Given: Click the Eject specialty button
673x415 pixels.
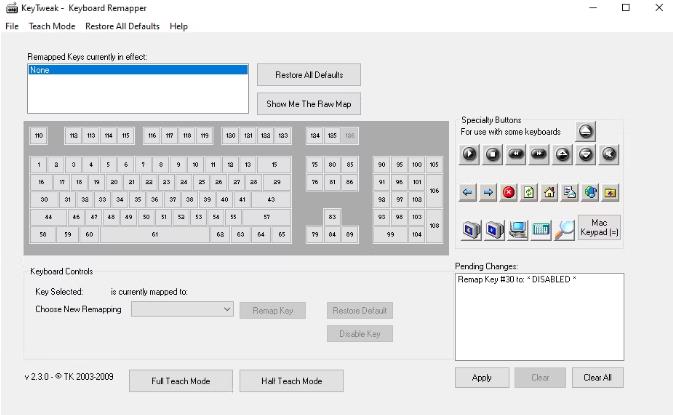Looking at the screenshot, I should click(x=586, y=131).
